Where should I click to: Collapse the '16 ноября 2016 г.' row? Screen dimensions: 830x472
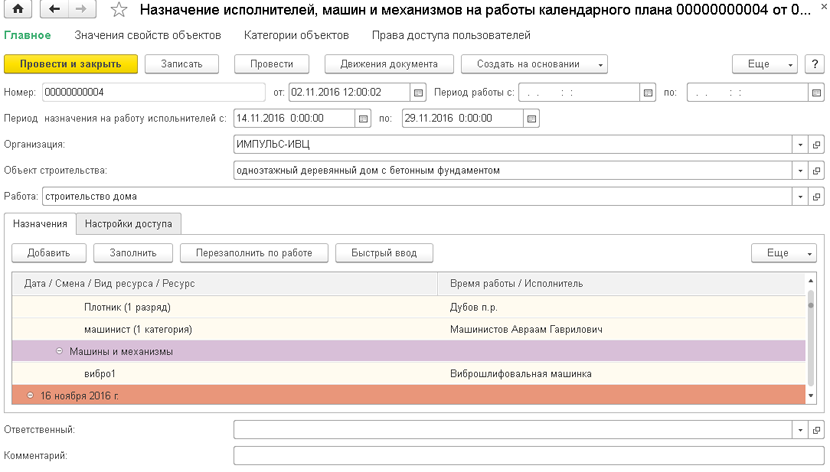point(31,396)
